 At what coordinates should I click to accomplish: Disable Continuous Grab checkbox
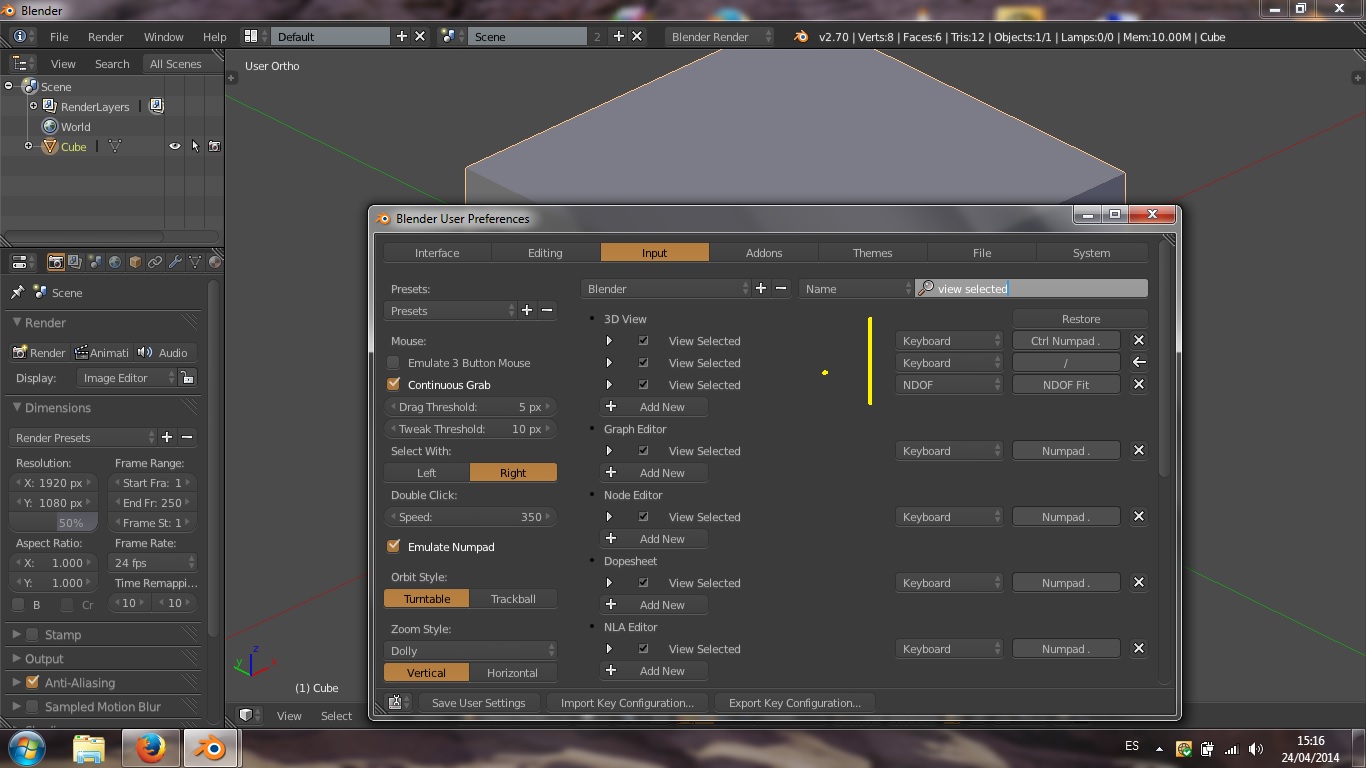click(x=393, y=384)
